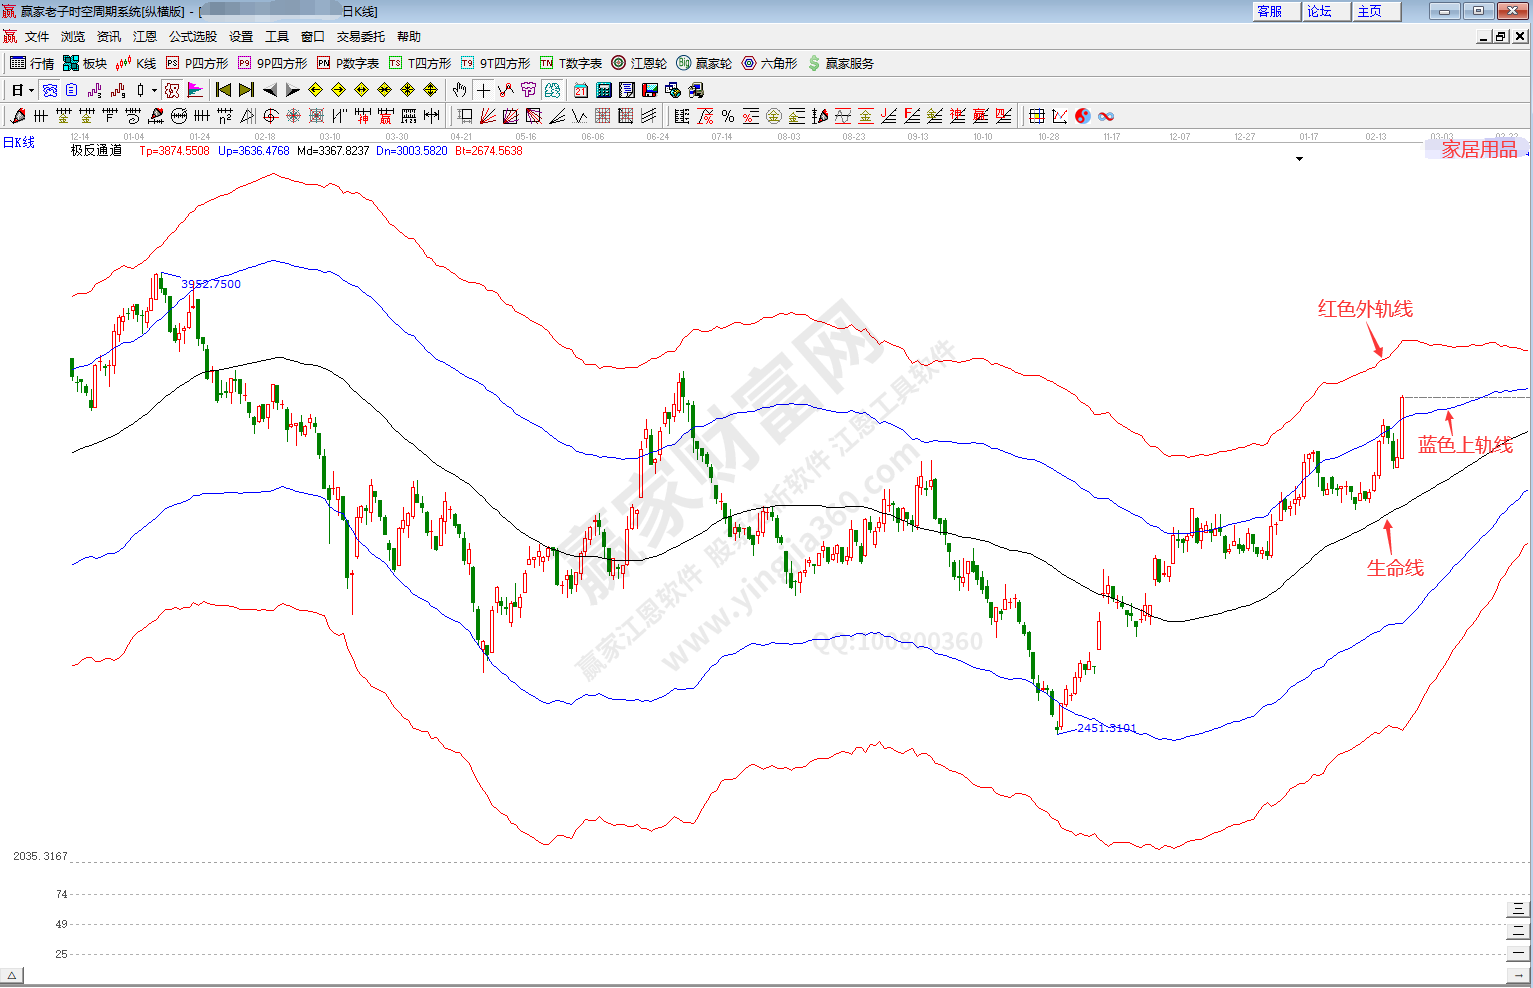Jump to first bar with skip-start arrow
Image resolution: width=1533 pixels, height=988 pixels.
coord(223,90)
